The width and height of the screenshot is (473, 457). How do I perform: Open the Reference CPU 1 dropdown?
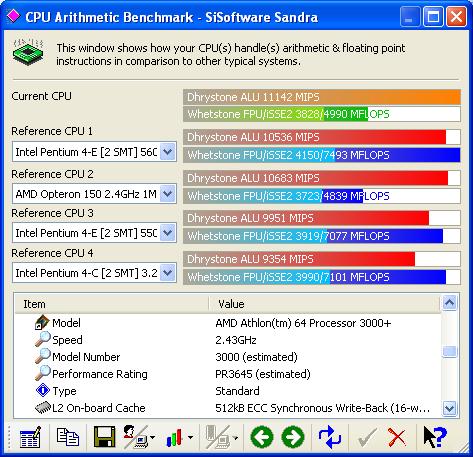coord(168,152)
